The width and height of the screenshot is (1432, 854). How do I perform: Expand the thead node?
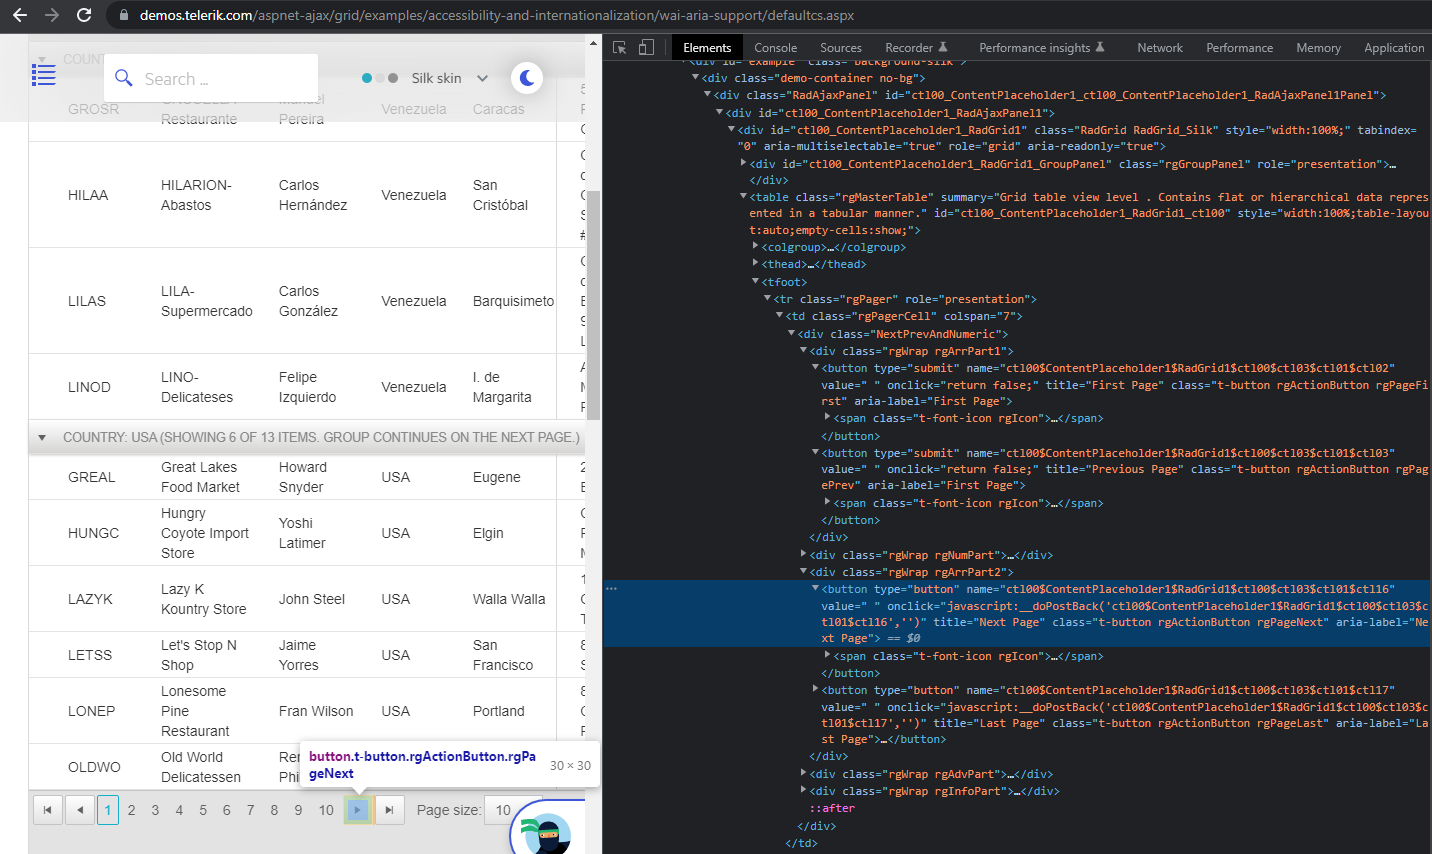tap(756, 263)
